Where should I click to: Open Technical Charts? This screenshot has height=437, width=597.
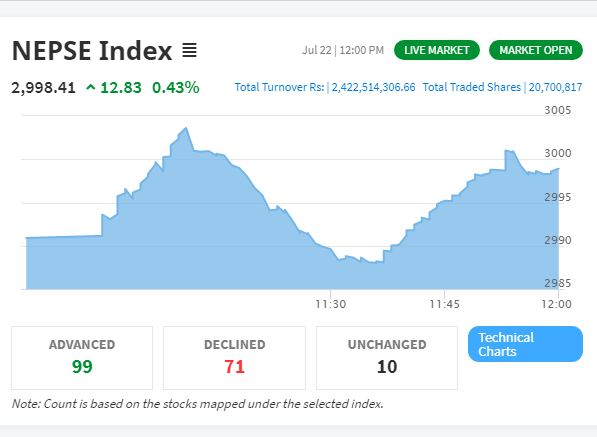pyautogui.click(x=525, y=344)
